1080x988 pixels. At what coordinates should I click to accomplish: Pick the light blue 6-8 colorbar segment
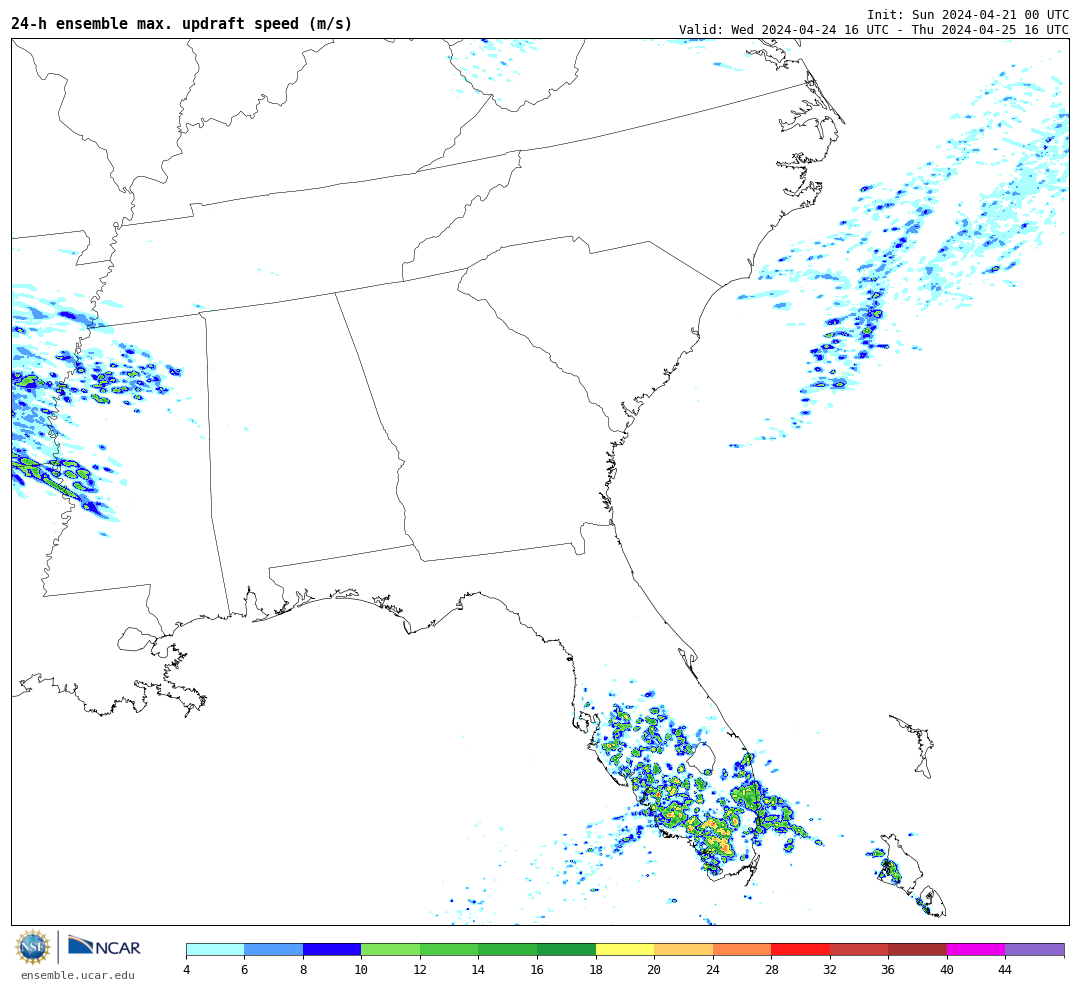point(274,949)
